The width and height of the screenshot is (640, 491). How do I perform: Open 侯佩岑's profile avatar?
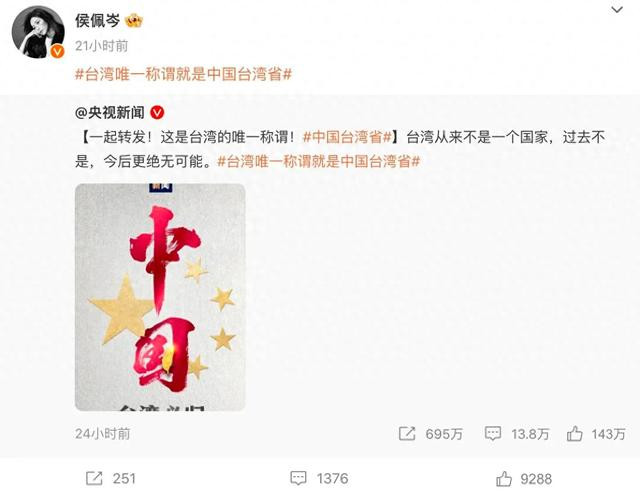coord(38,32)
